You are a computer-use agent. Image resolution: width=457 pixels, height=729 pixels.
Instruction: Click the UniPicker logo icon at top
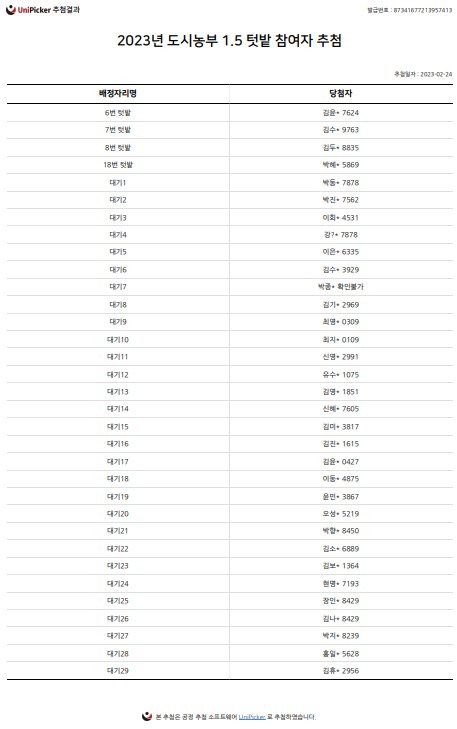[x=11, y=10]
